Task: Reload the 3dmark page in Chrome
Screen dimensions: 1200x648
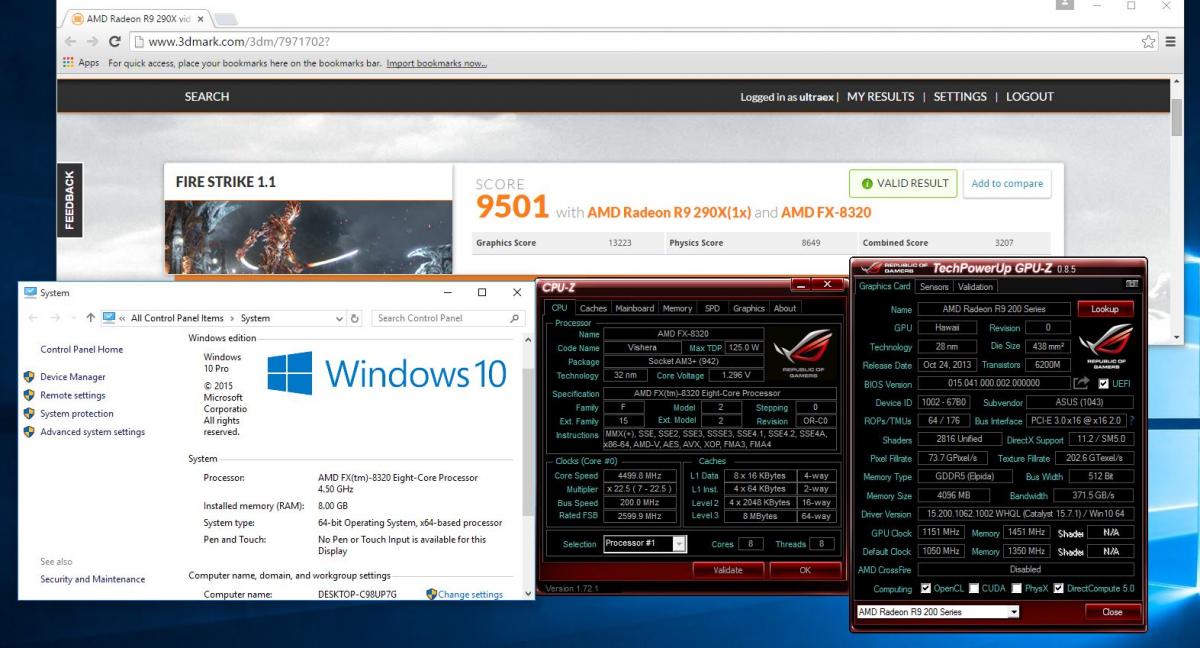Action: click(x=115, y=41)
